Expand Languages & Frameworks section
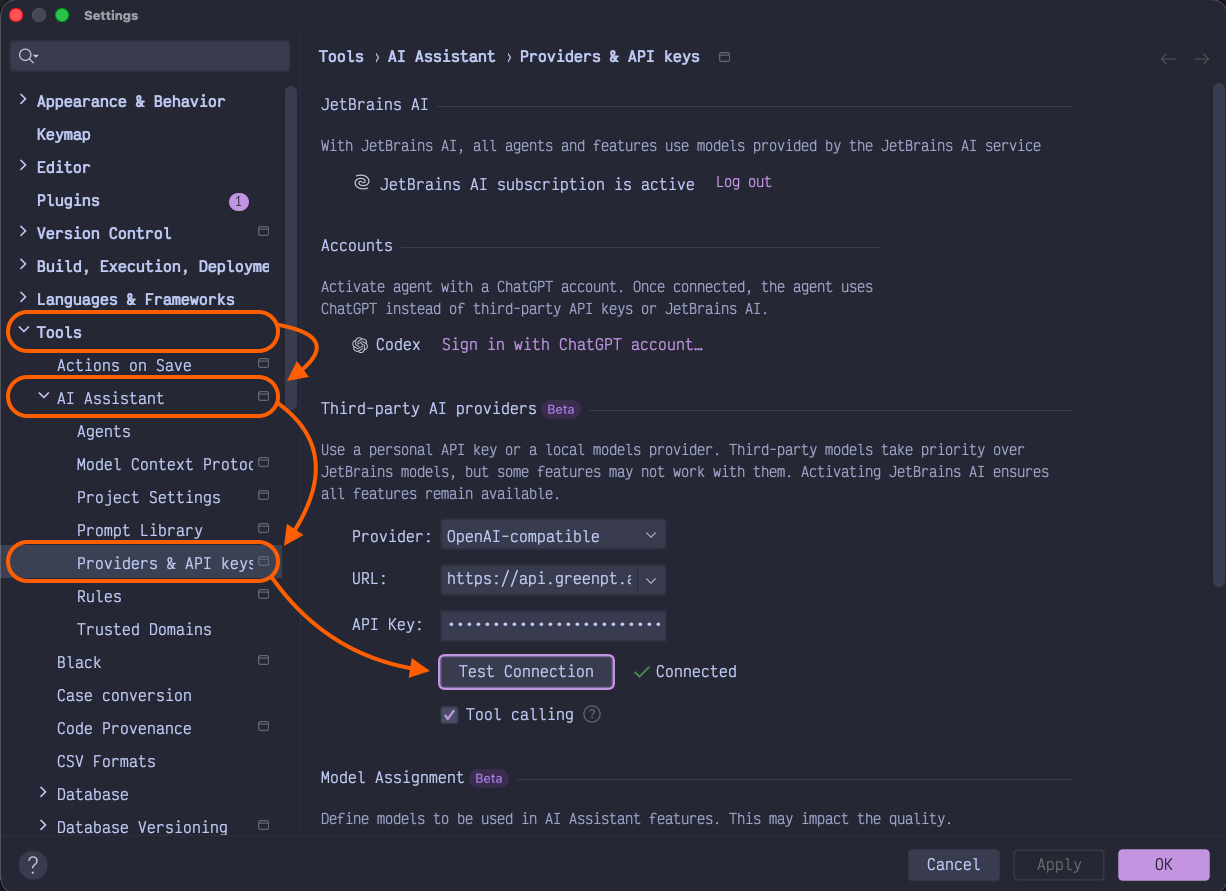The image size is (1226, 891). pyautogui.click(x=23, y=298)
